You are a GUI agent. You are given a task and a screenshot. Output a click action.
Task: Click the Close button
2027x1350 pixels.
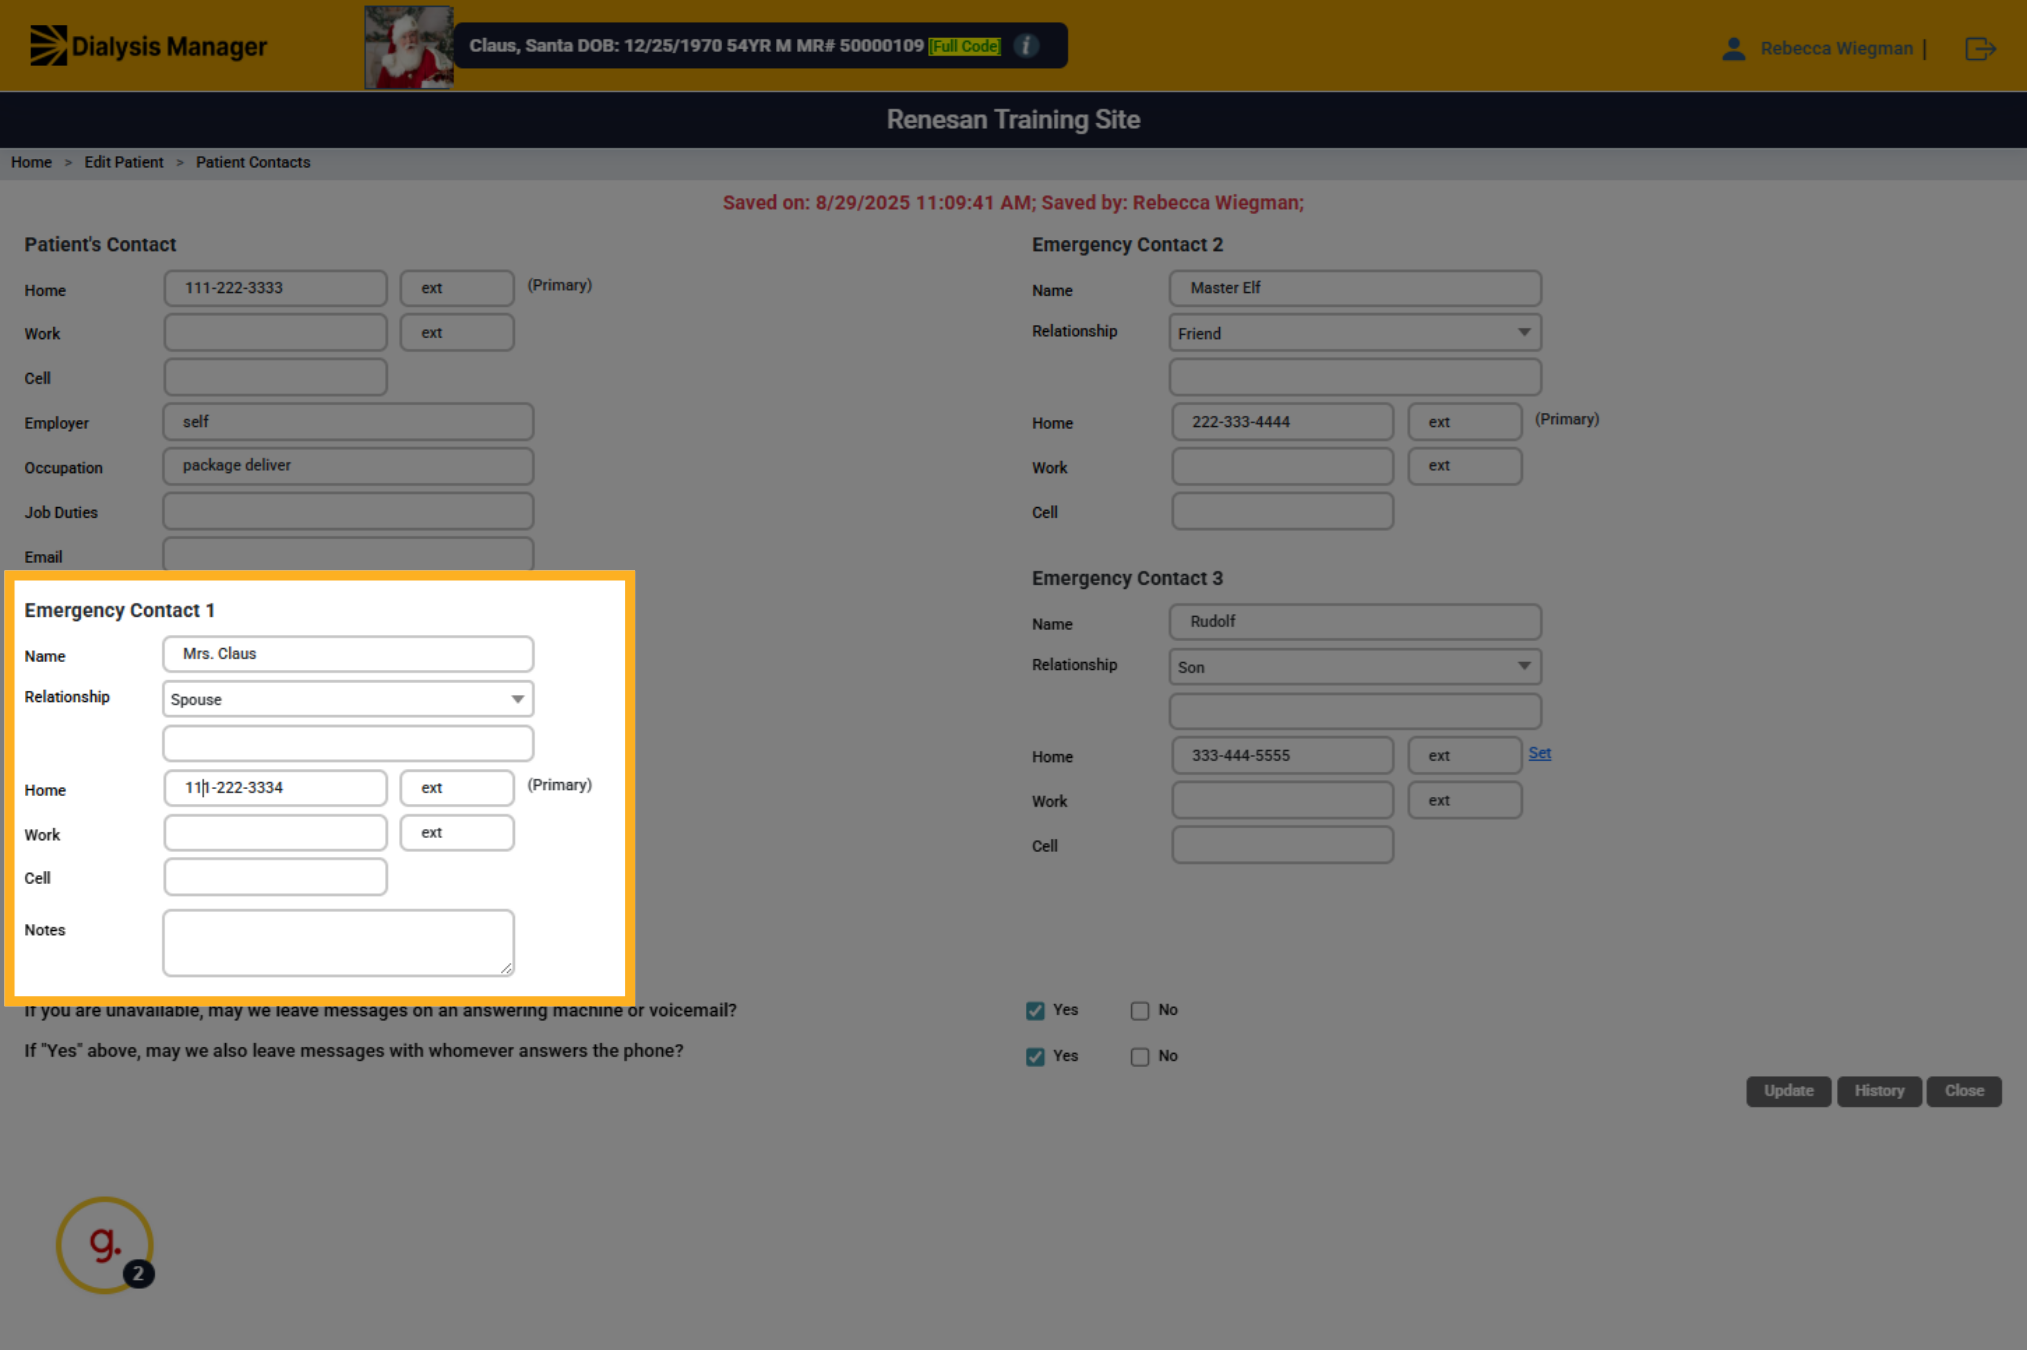click(x=1964, y=1091)
